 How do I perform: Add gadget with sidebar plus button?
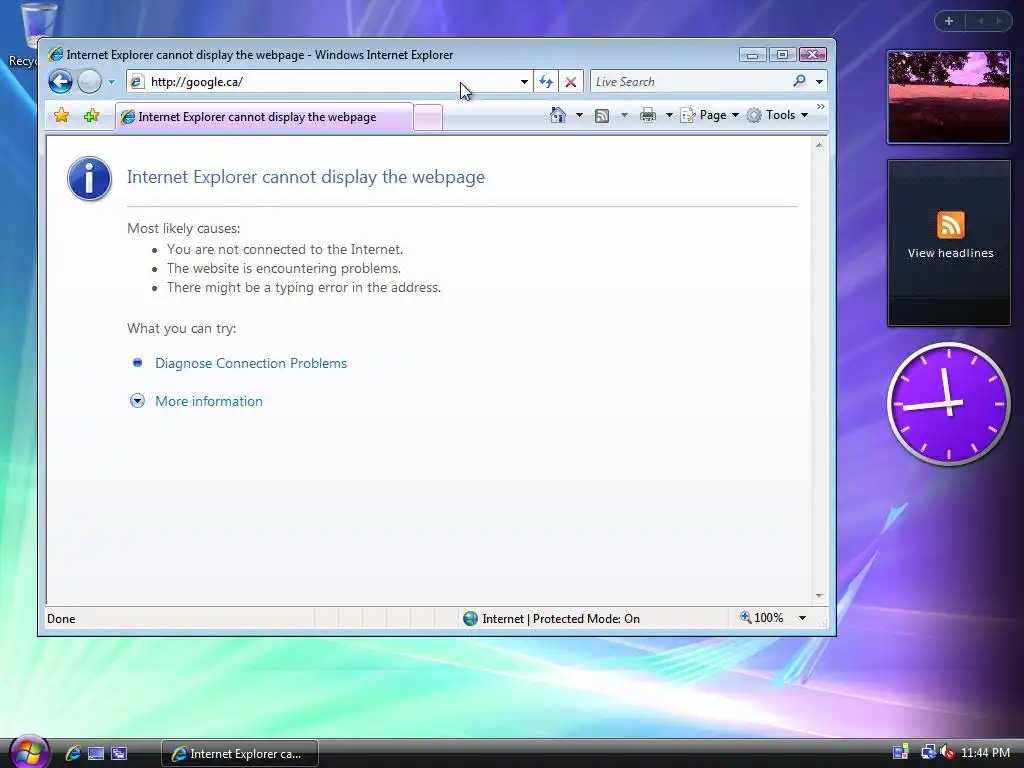point(949,21)
